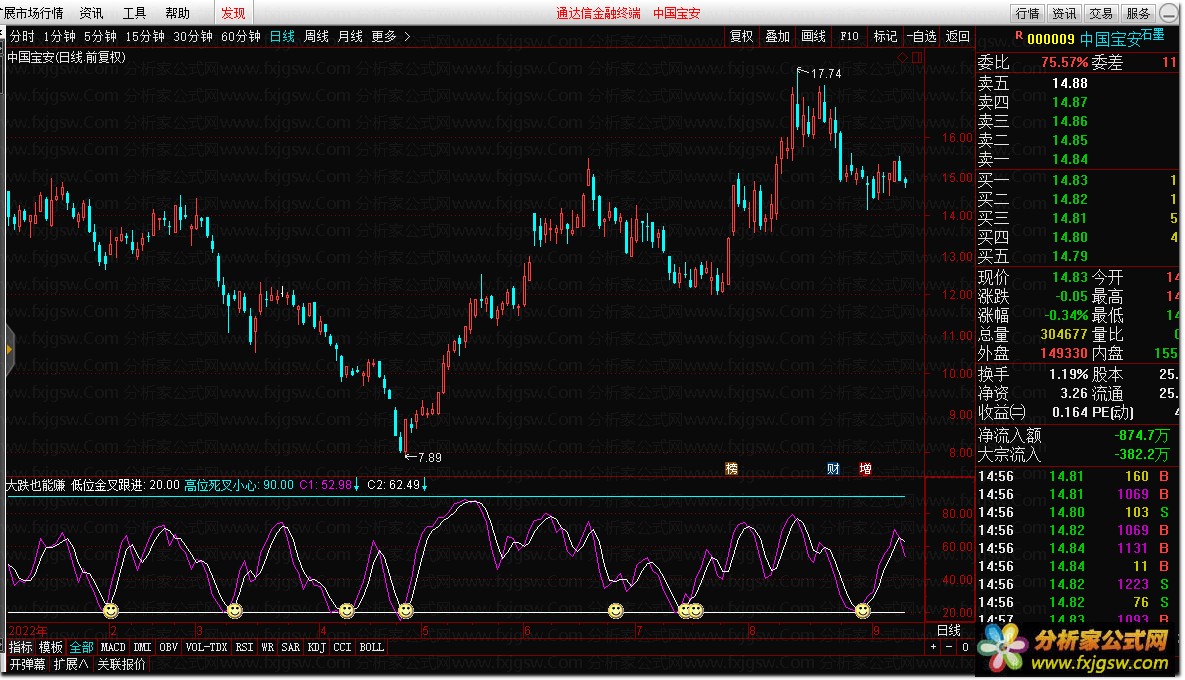This screenshot has width=1185, height=680.
Task: Click the red 增 marker on the chart
Action: tap(865, 468)
